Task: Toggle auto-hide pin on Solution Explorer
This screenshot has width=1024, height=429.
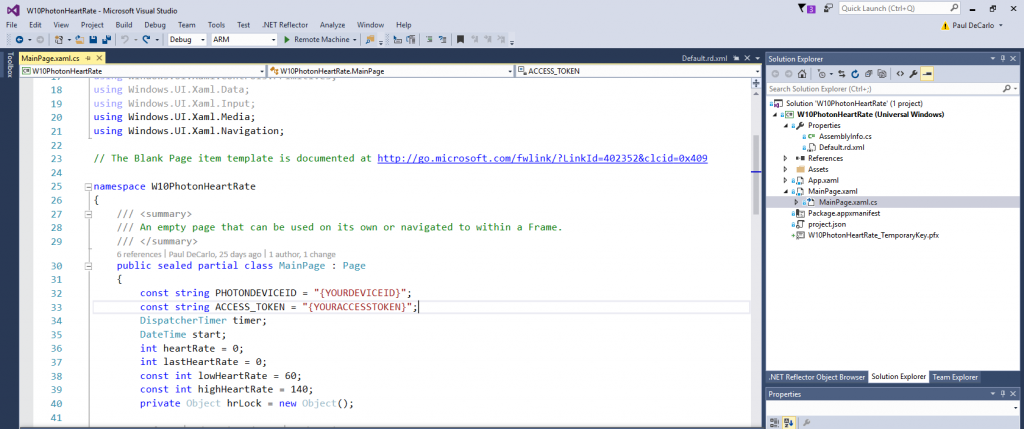Action: (x=1002, y=59)
